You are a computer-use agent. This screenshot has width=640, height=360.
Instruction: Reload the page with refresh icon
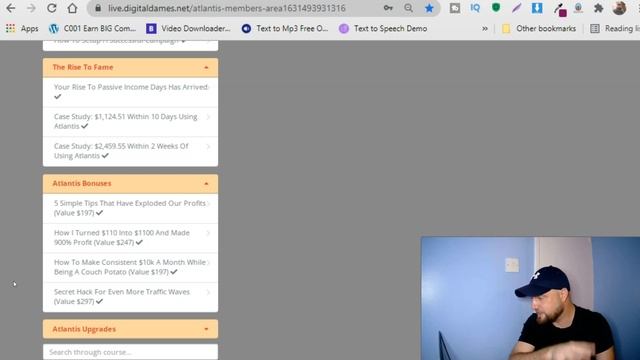(51, 8)
